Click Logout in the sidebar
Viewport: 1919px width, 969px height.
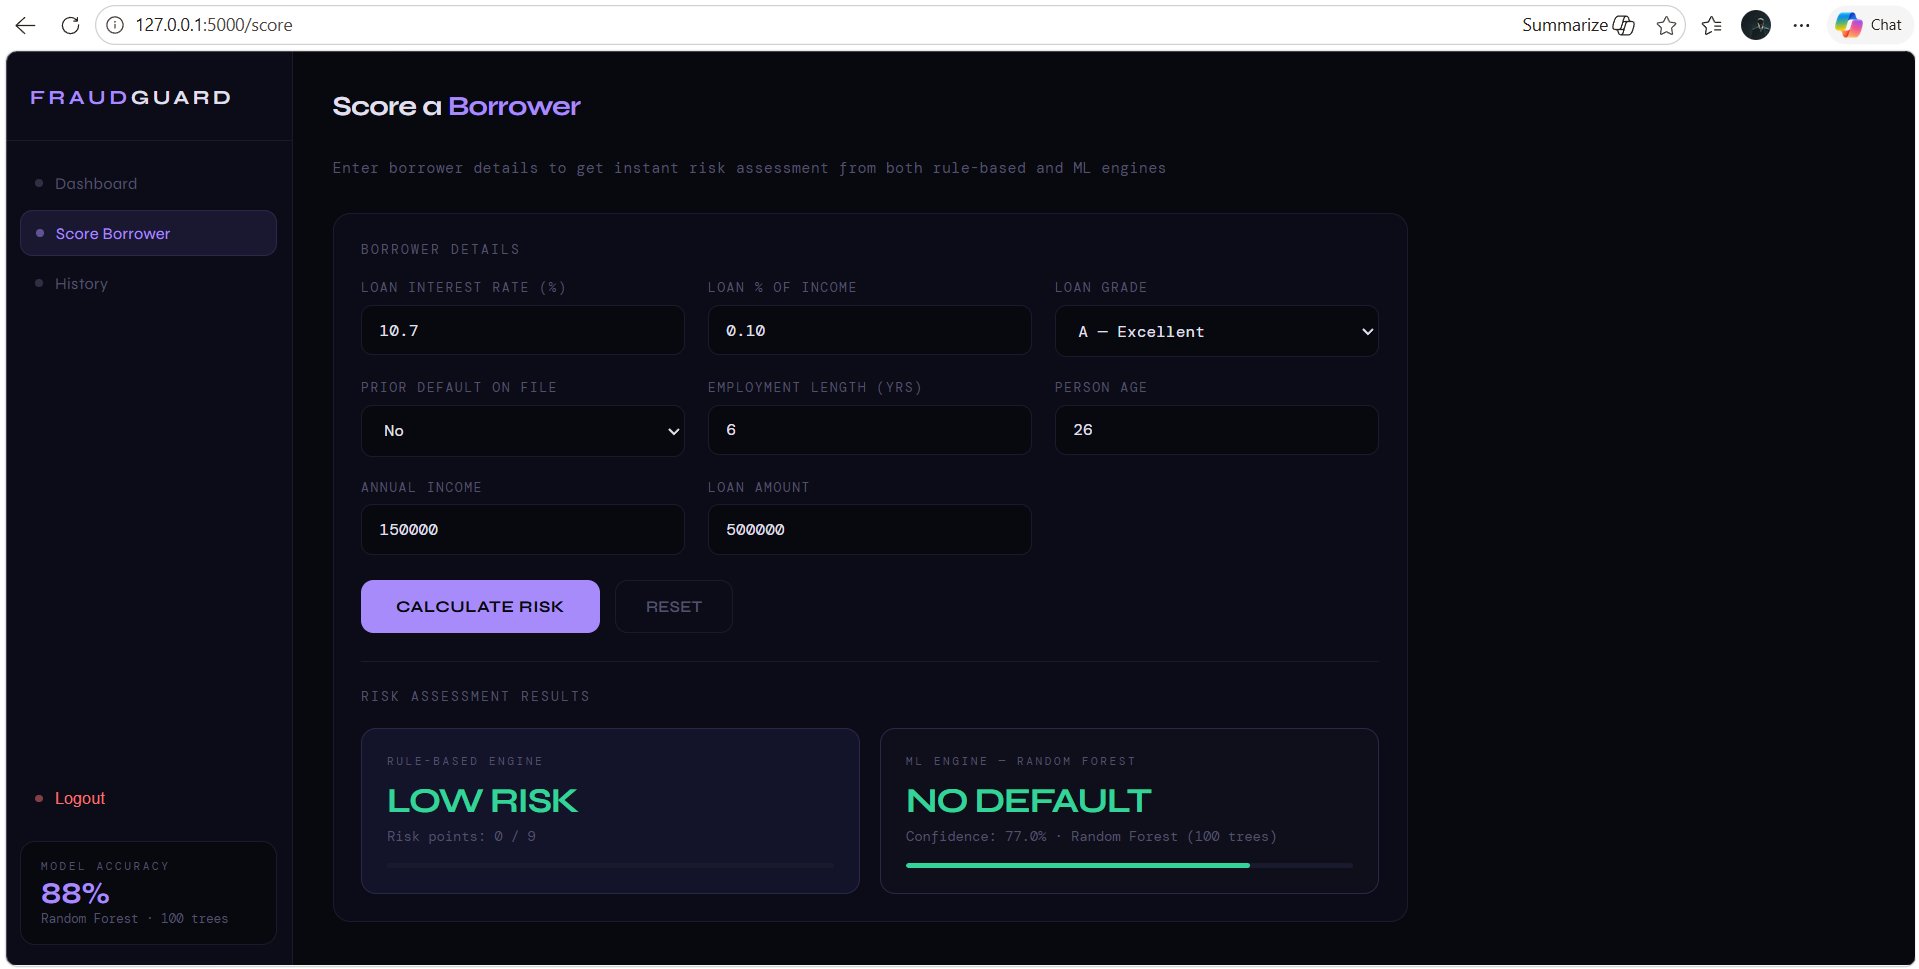point(79,798)
